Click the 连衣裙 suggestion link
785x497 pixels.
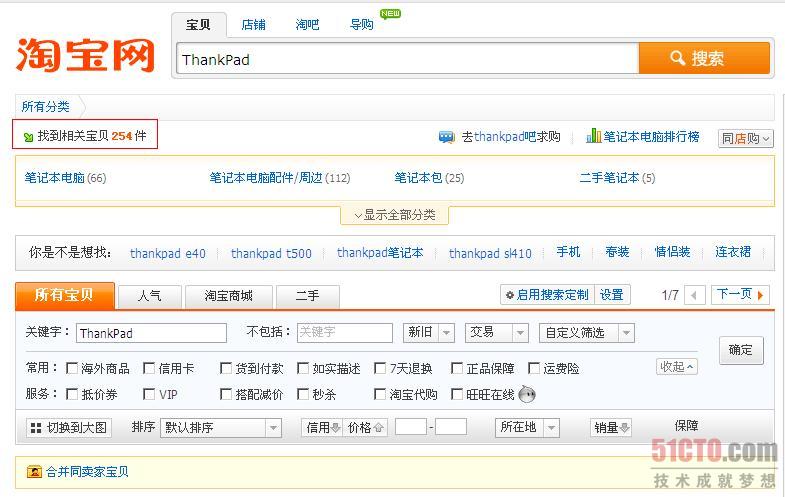(x=733, y=252)
